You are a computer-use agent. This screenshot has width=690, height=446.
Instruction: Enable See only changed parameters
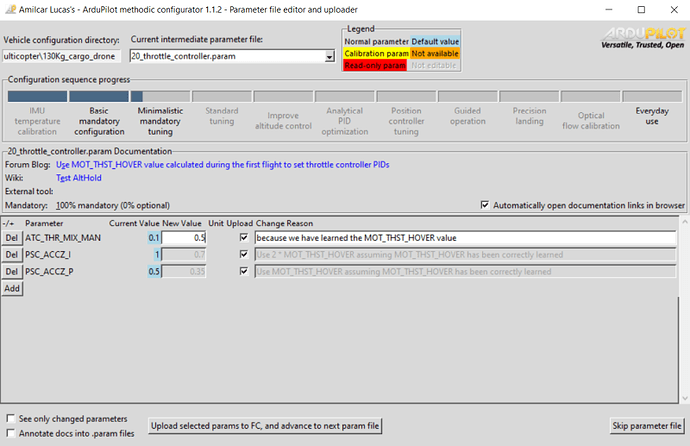coord(11,418)
